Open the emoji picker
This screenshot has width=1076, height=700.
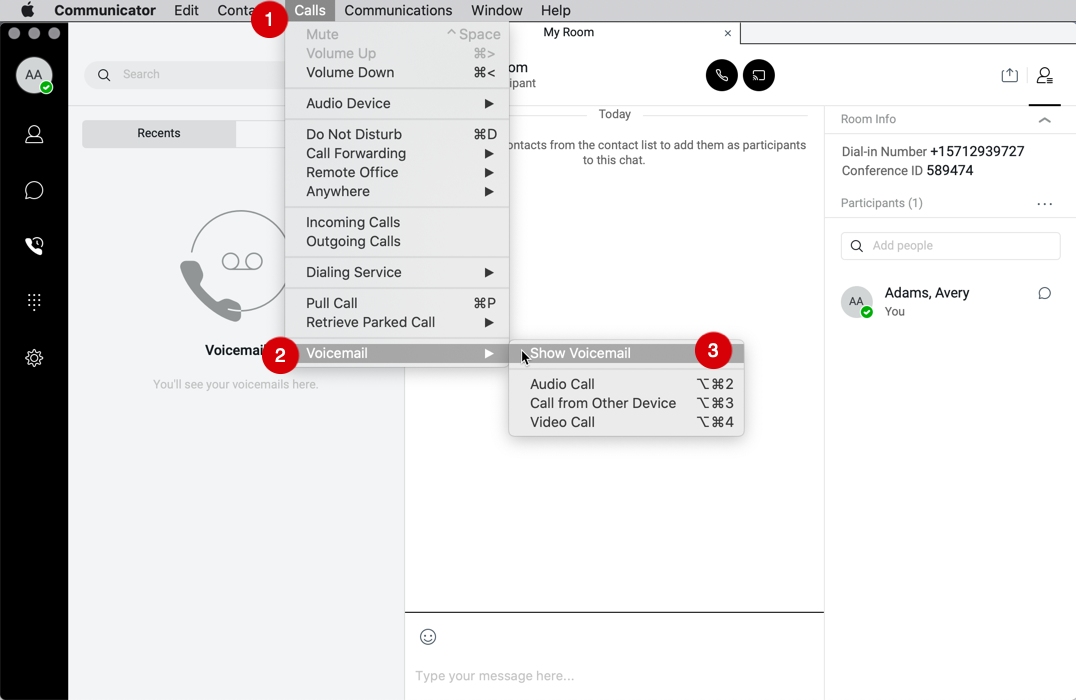428,637
